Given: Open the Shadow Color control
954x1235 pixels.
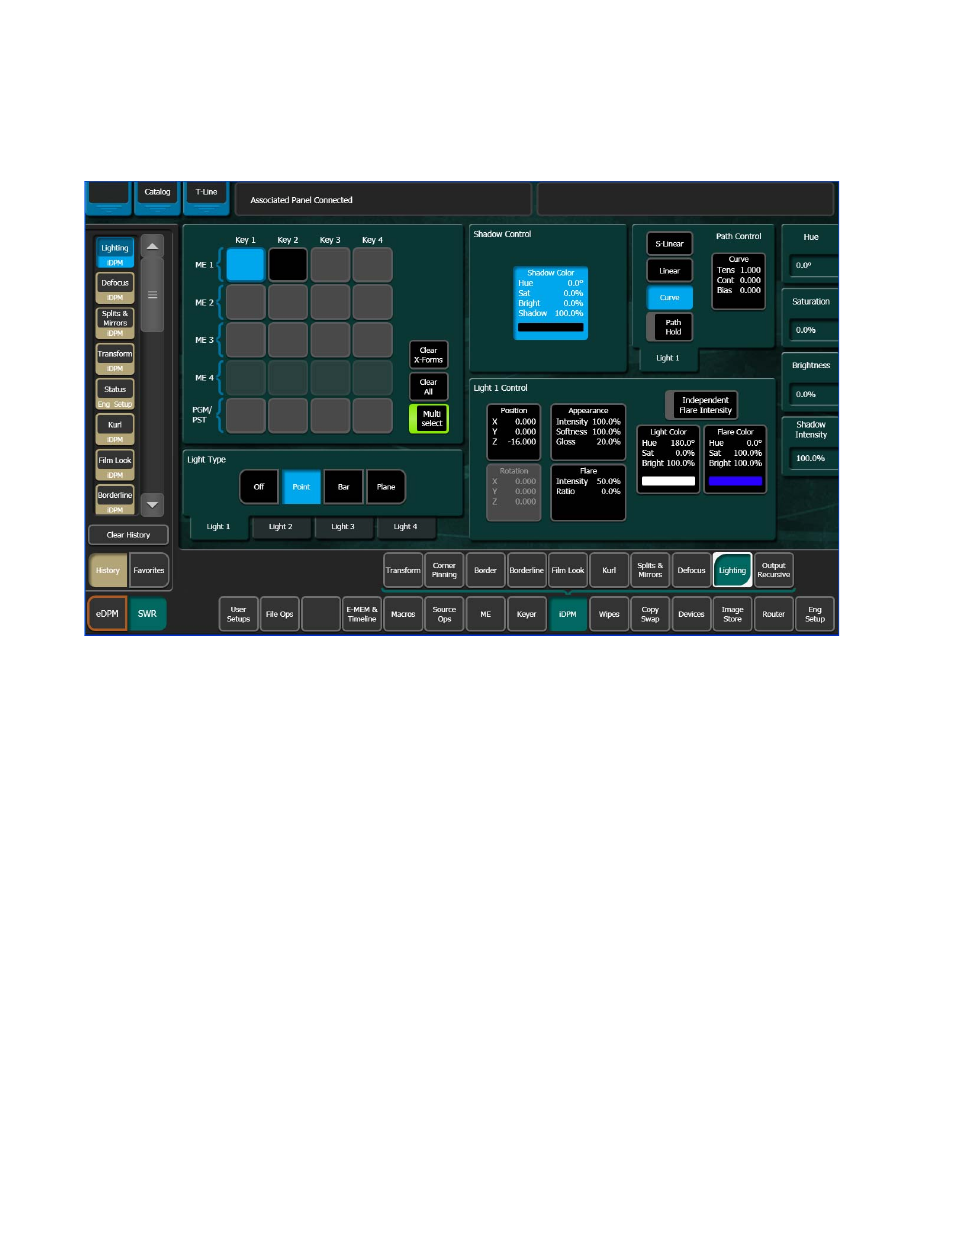Looking at the screenshot, I should tap(551, 303).
